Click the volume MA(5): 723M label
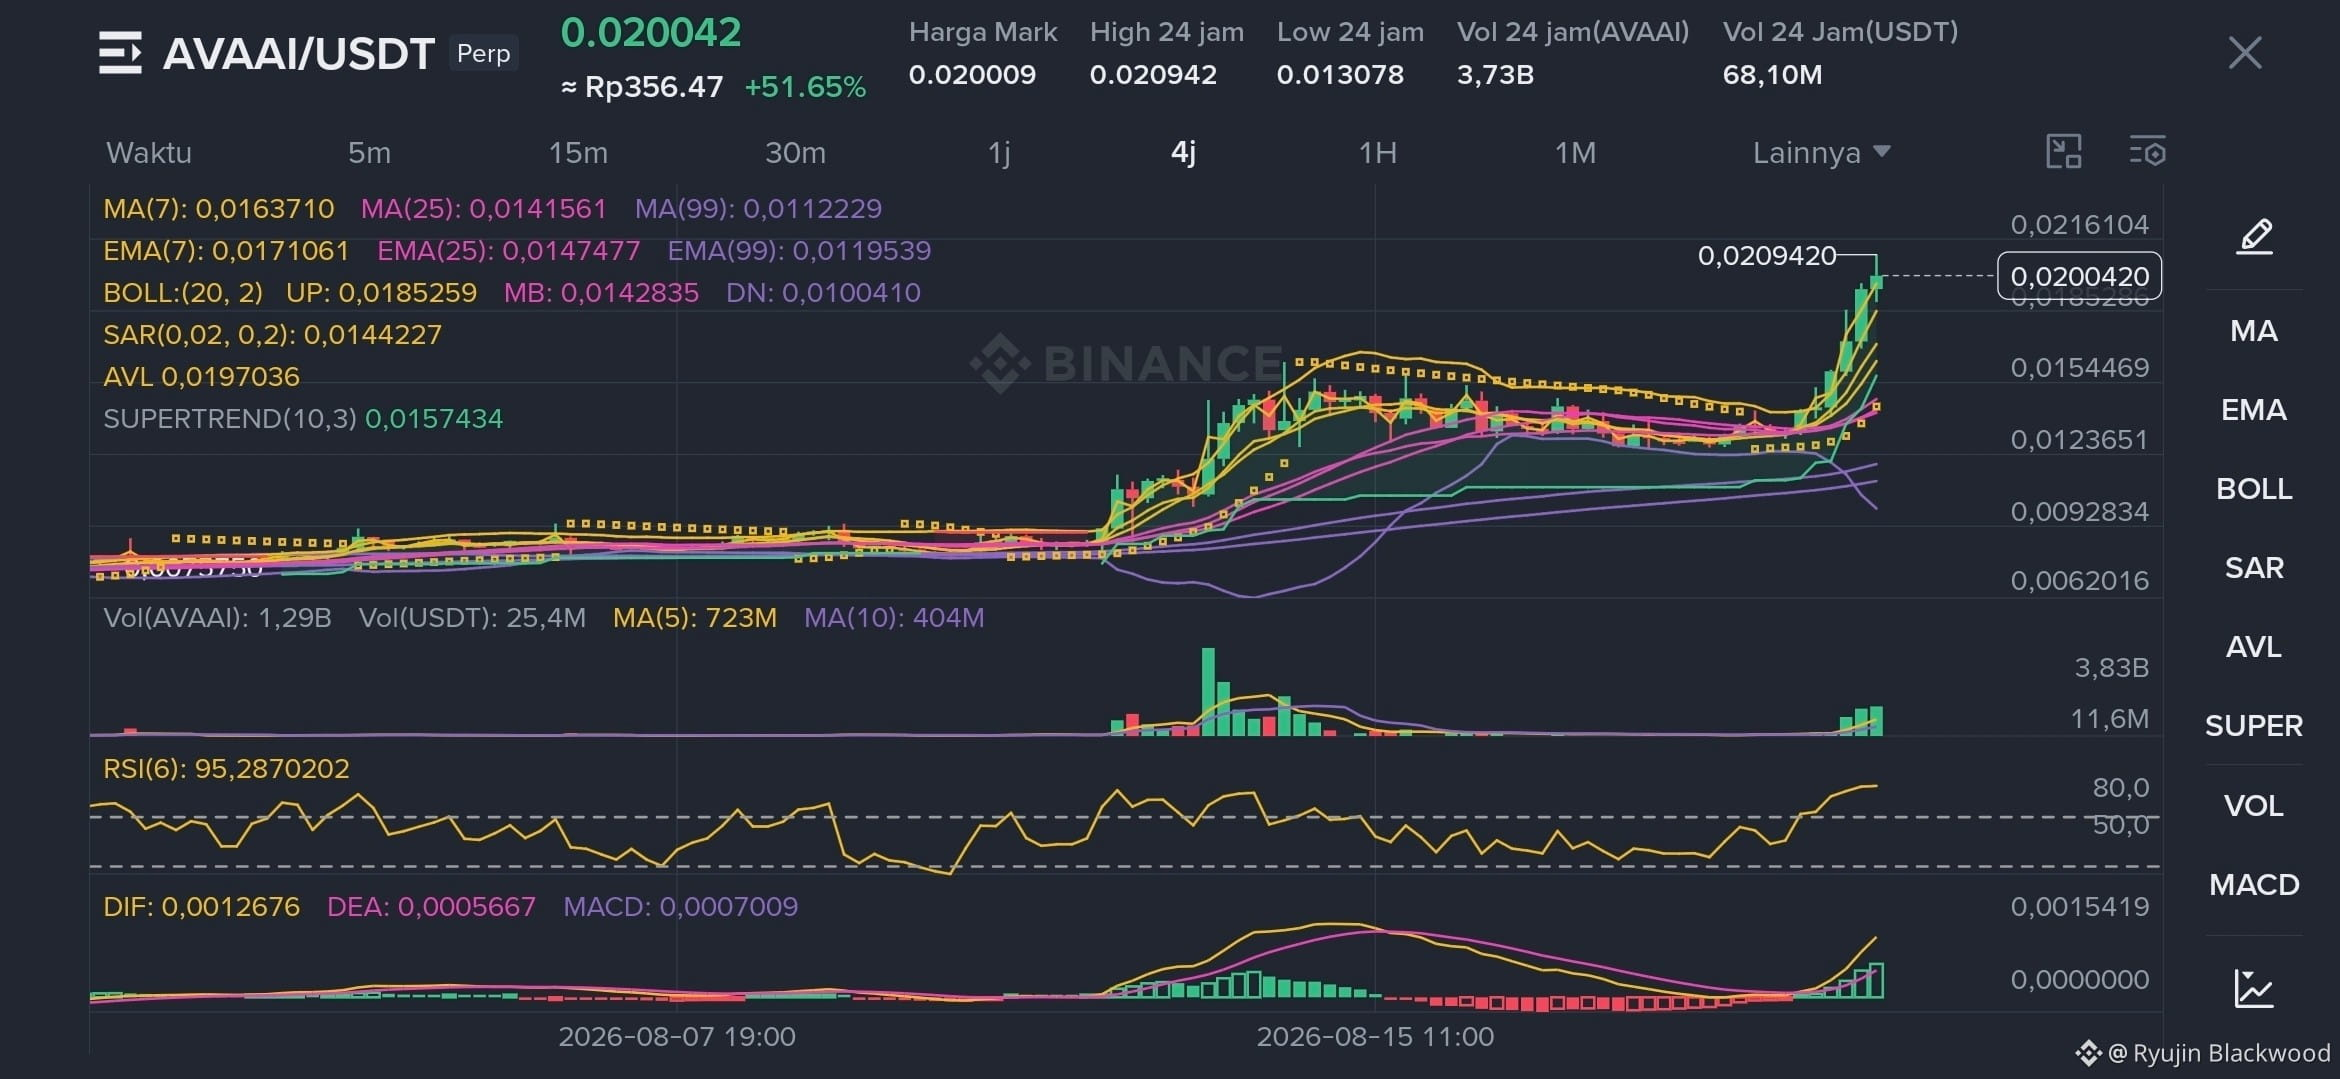 click(x=695, y=618)
